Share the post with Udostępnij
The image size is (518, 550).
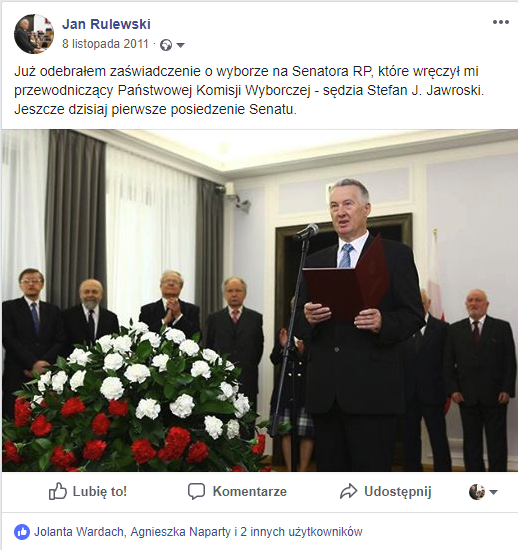(x=398, y=492)
